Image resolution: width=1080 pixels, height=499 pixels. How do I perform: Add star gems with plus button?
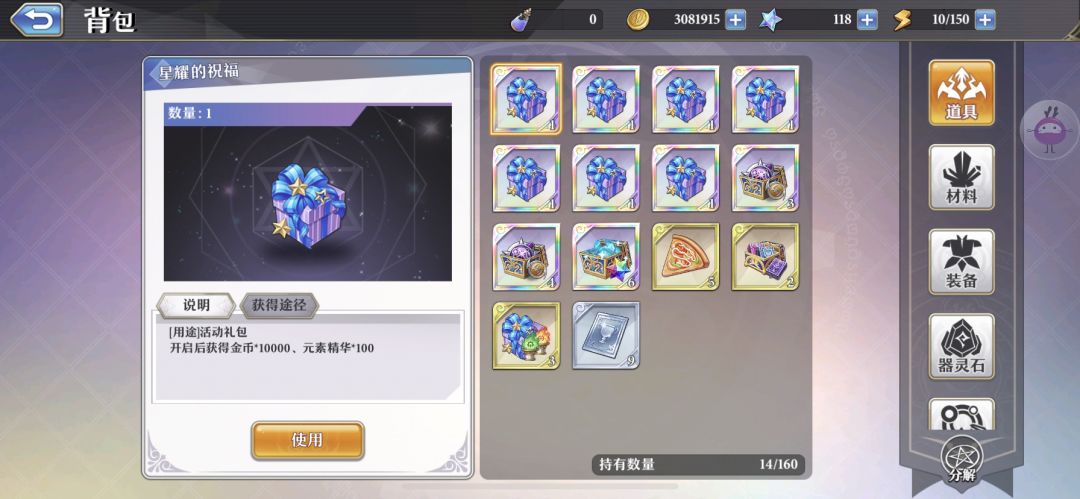click(x=866, y=19)
